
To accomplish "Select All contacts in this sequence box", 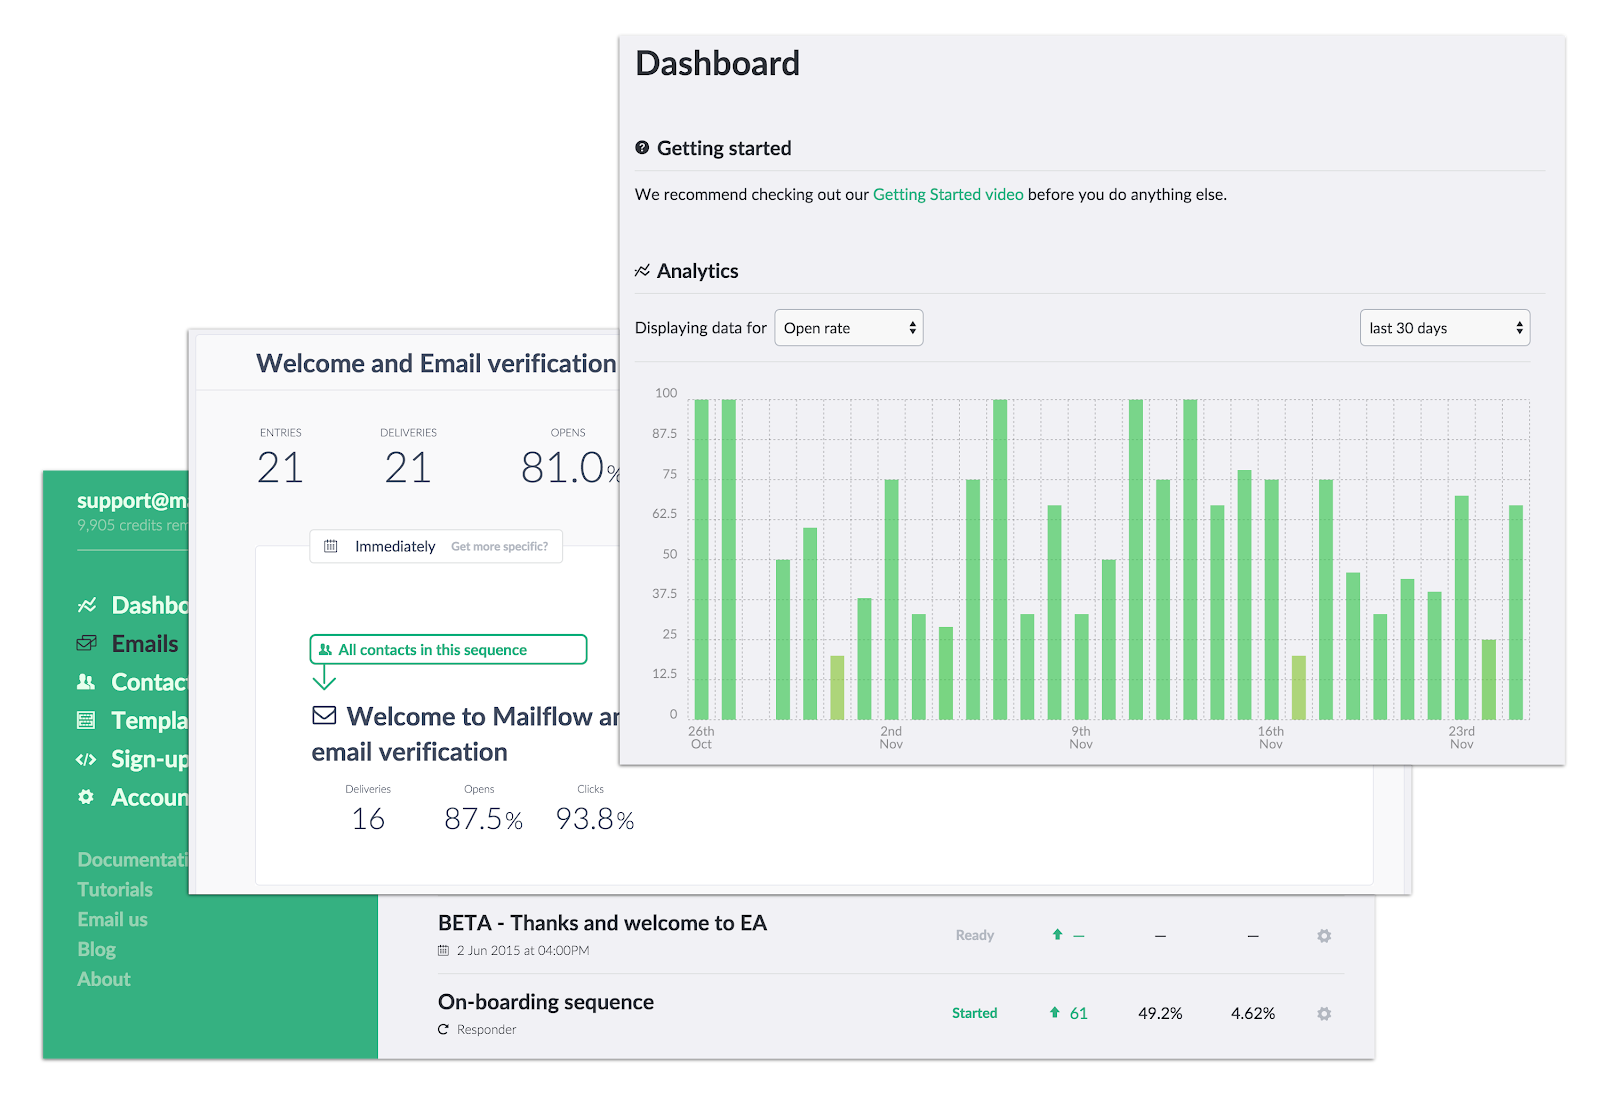I will tap(448, 649).
